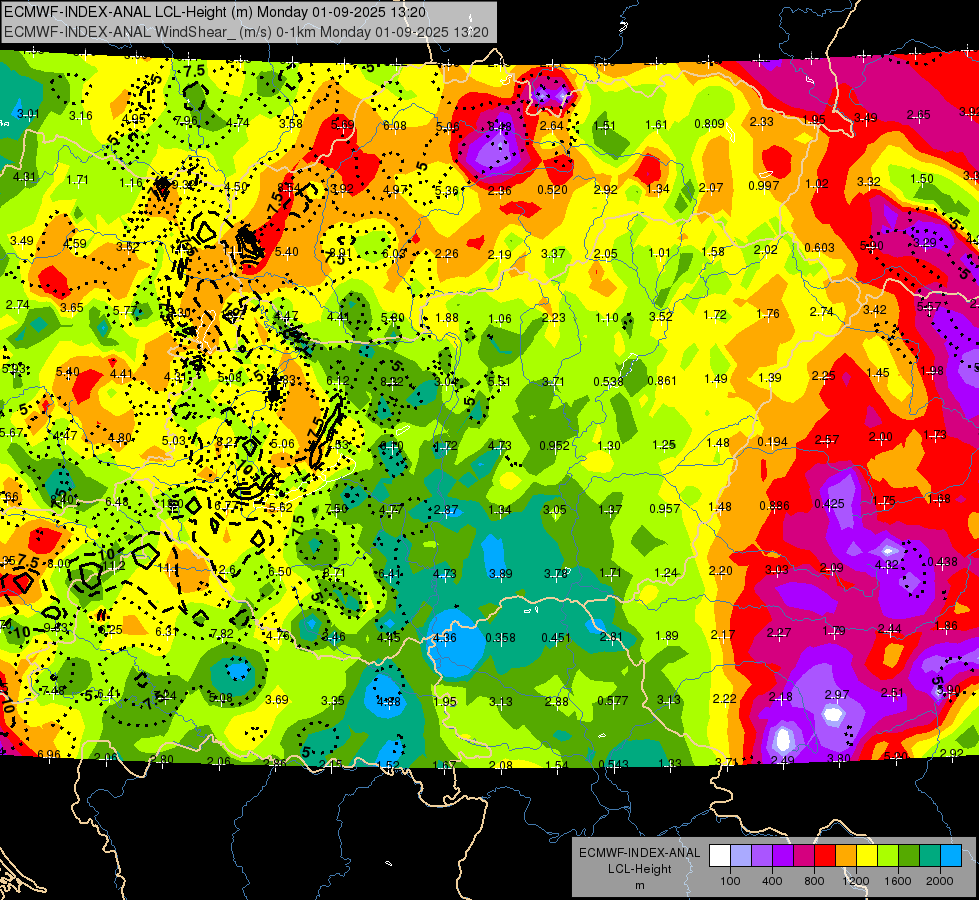Viewport: 979px width, 900px height.
Task: Click the yellow swatch in the color legend
Action: 867,856
